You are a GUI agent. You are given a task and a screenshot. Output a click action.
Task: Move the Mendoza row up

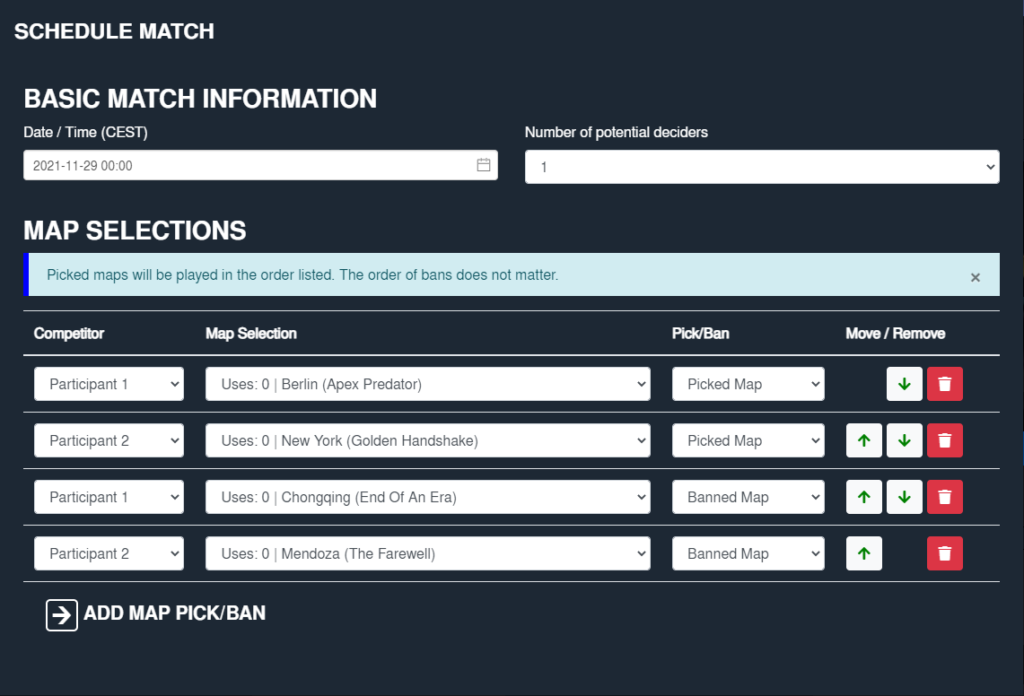click(x=864, y=554)
